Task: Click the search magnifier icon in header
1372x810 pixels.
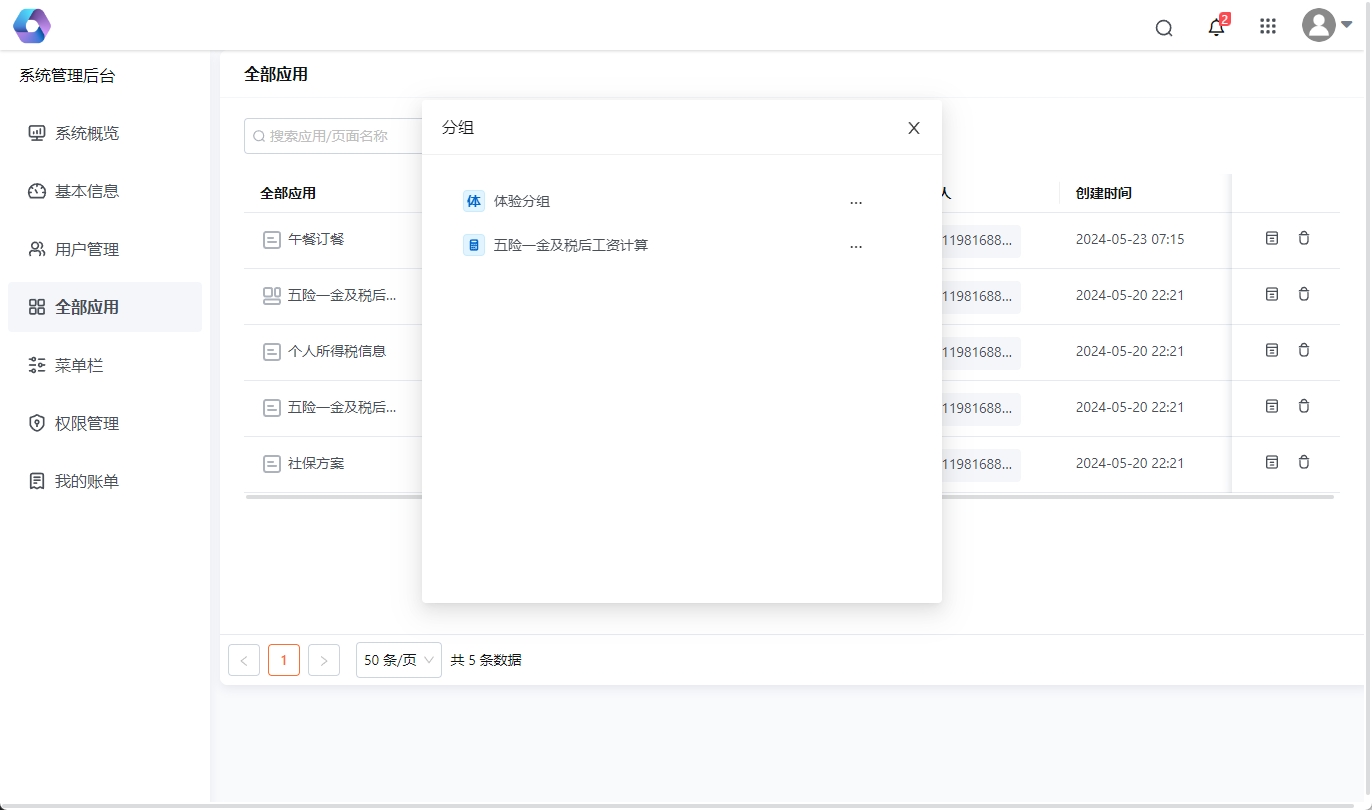Action: coord(1164,28)
